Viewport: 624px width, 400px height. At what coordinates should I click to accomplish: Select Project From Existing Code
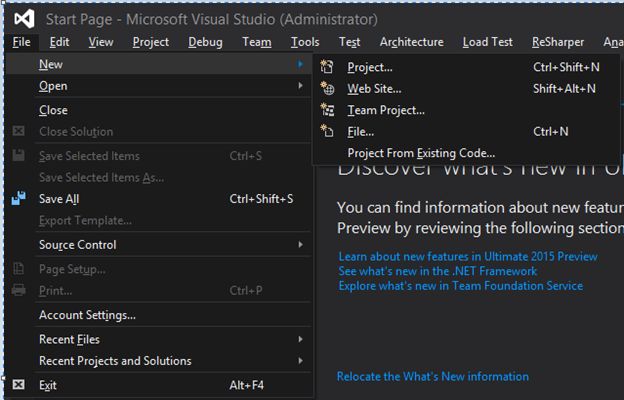pyautogui.click(x=421, y=153)
